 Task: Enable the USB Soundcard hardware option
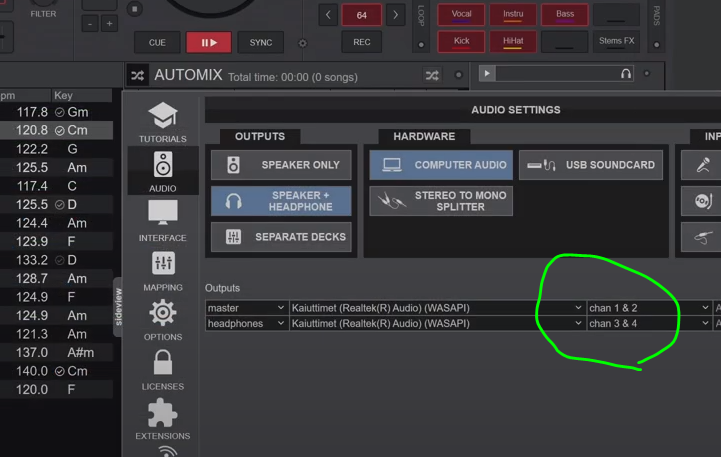(590, 165)
